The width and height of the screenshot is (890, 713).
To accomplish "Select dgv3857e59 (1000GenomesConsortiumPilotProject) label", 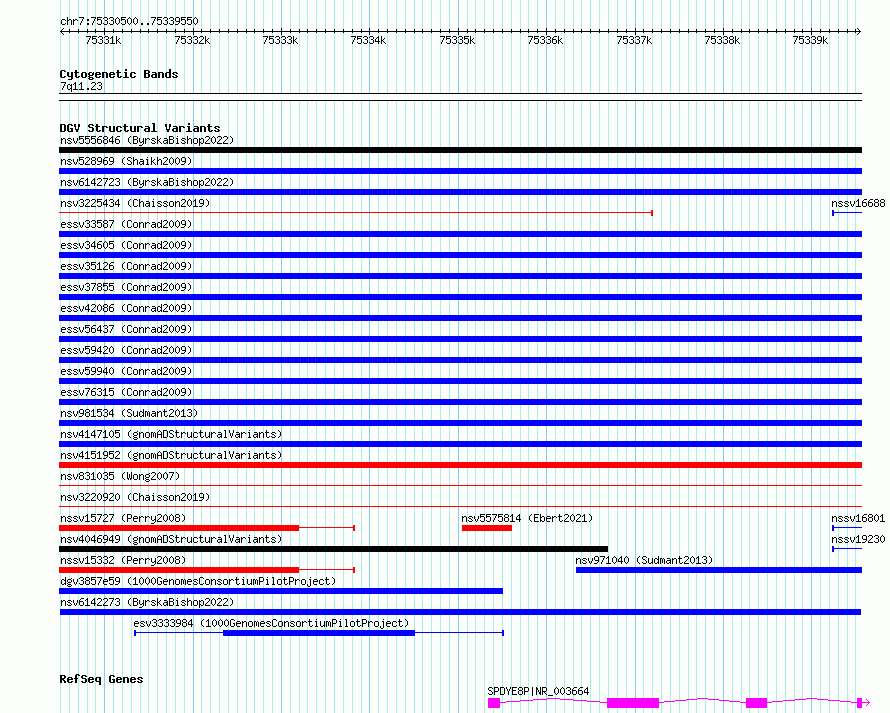I will (x=198, y=581).
